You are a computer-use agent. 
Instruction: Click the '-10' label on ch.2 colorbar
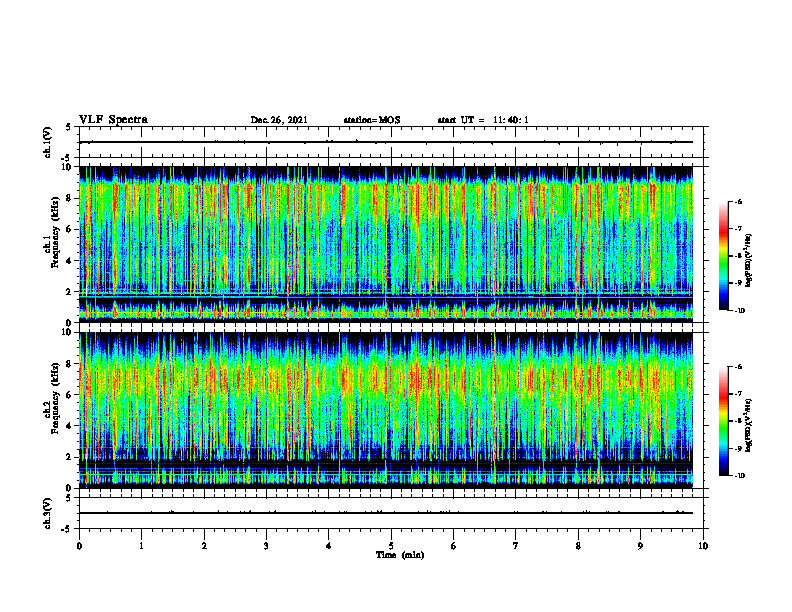[x=739, y=476]
